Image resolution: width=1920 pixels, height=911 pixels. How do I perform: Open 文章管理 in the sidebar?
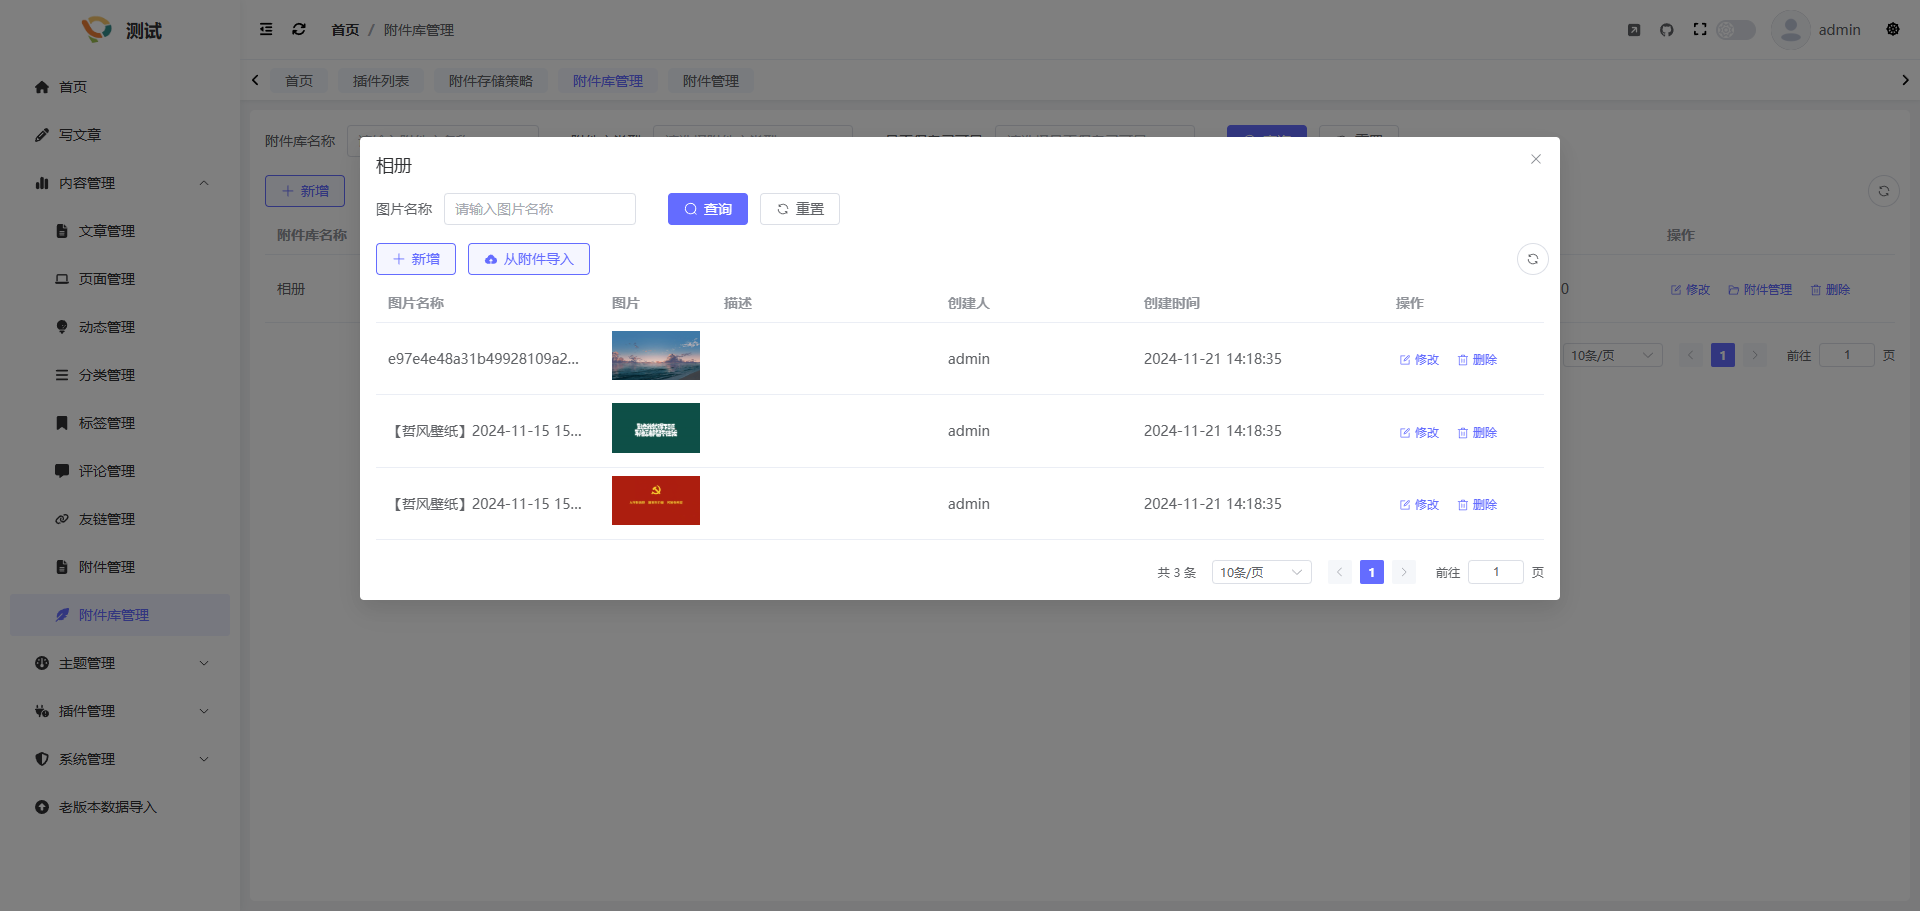click(106, 231)
